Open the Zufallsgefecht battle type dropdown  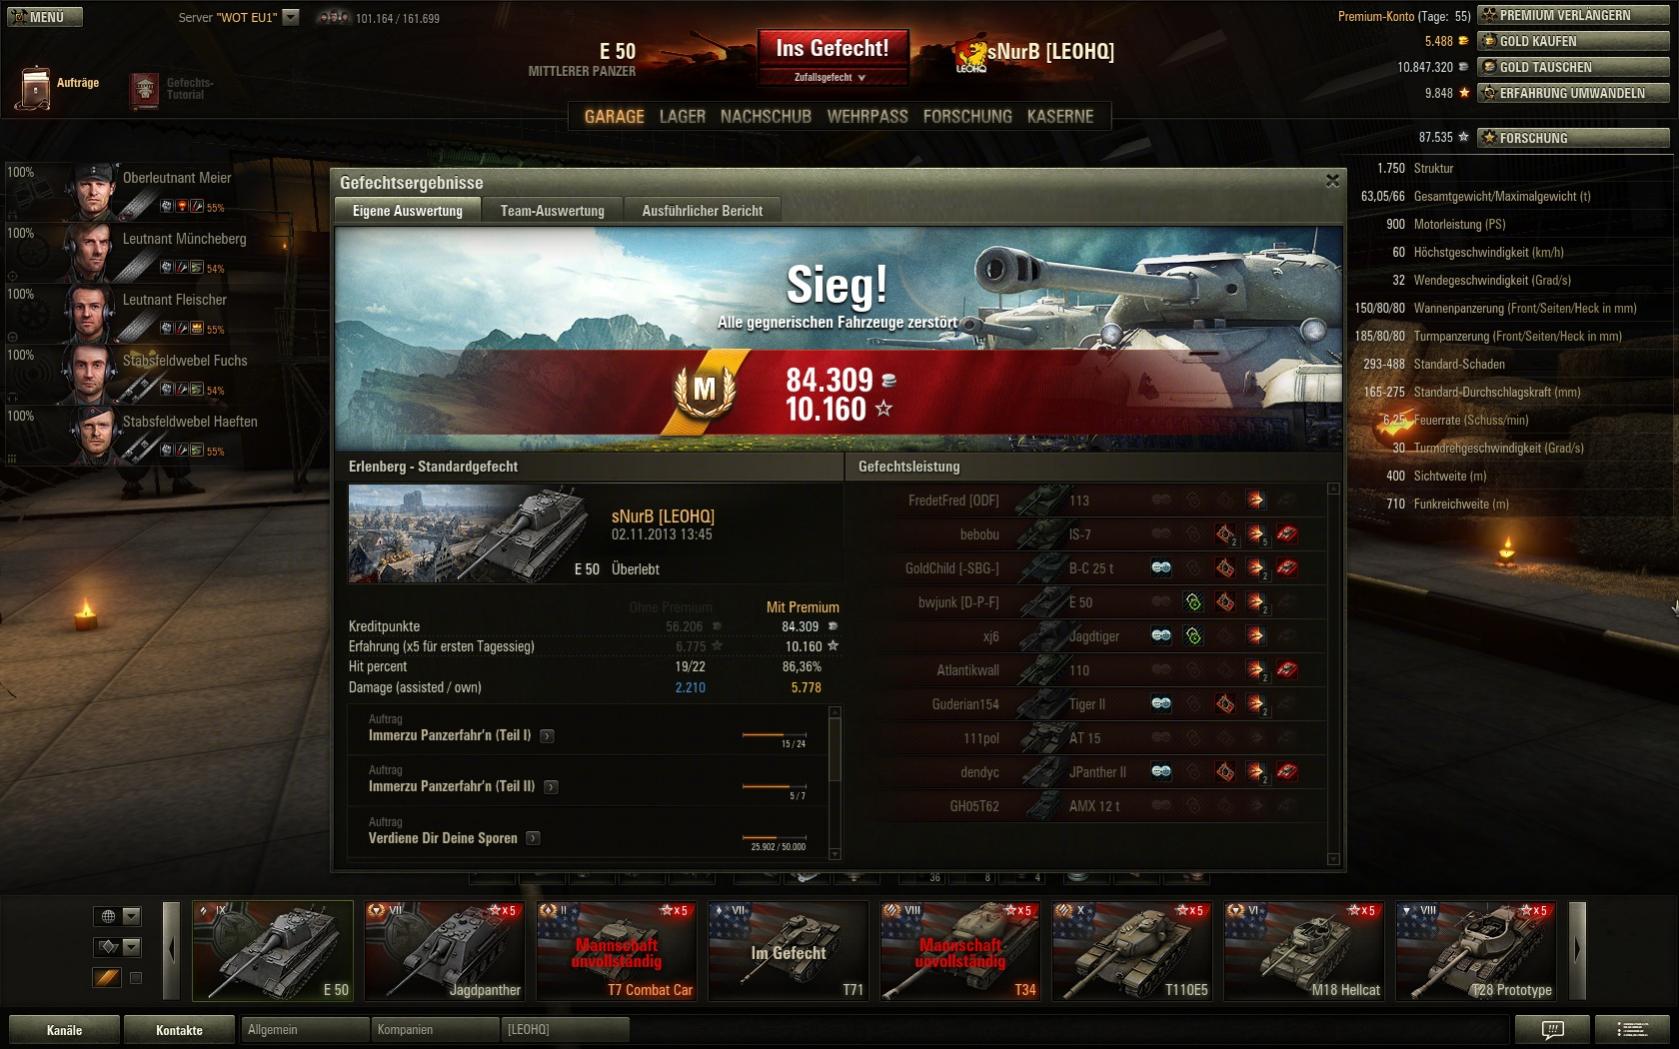pyautogui.click(x=832, y=77)
